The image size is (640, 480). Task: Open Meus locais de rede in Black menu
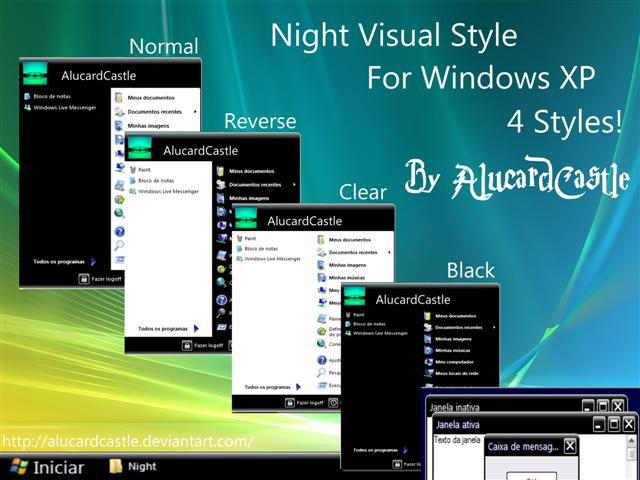click(x=451, y=373)
